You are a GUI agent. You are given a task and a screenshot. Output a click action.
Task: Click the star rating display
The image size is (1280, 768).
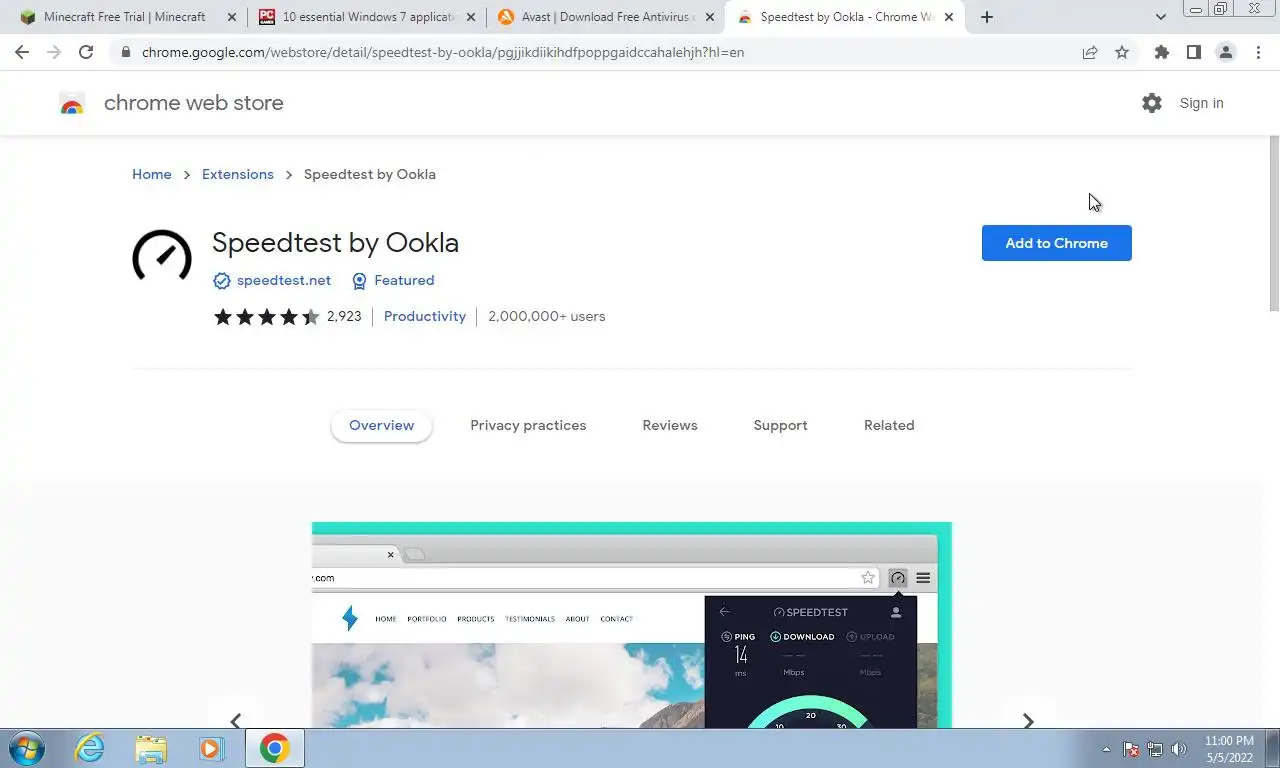pyautogui.click(x=266, y=317)
